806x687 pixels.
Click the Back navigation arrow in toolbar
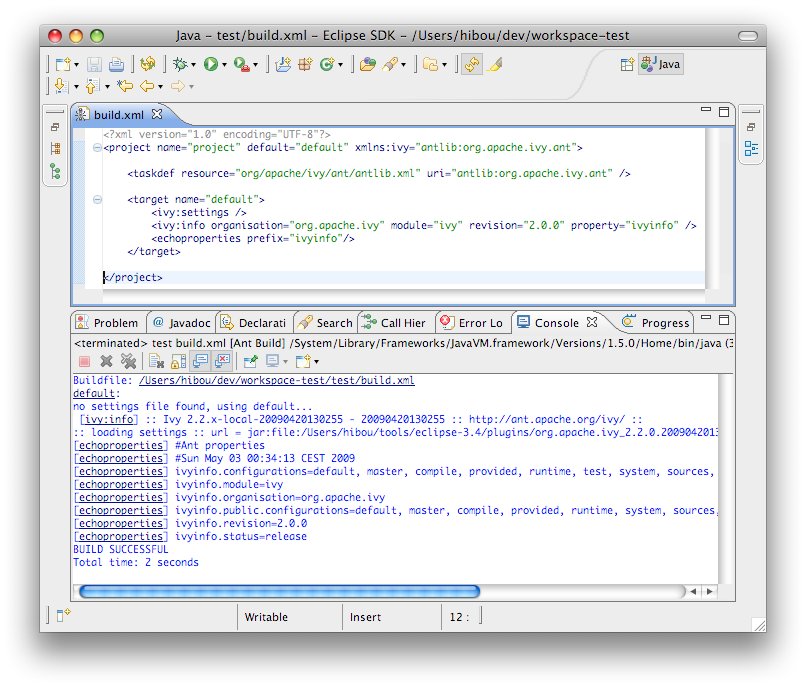[x=146, y=87]
